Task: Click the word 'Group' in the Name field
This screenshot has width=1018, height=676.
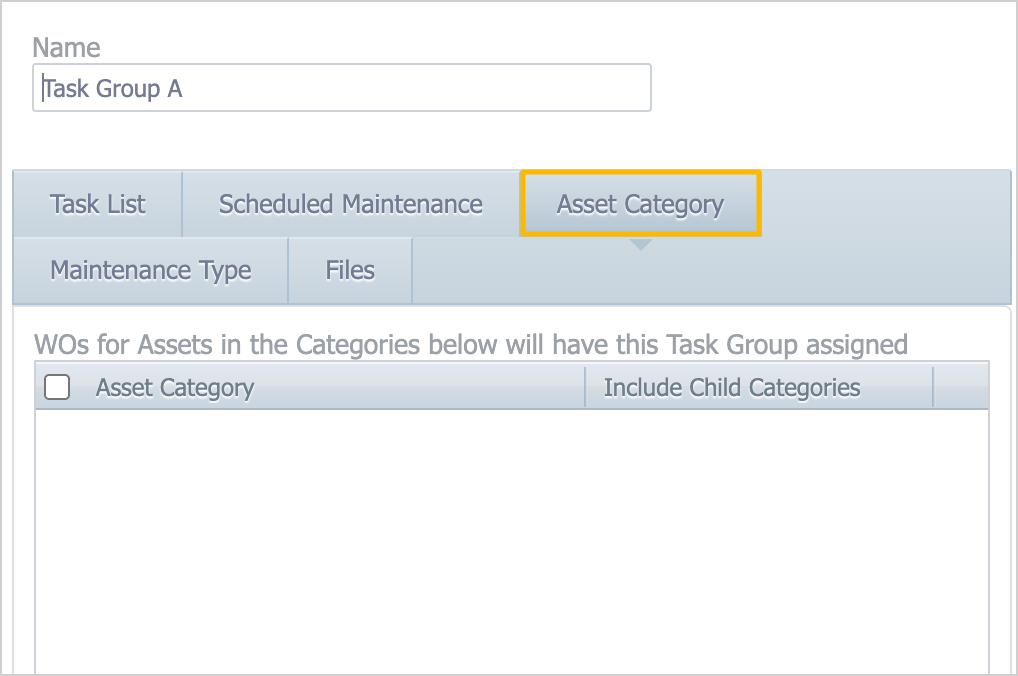Action: point(127,89)
